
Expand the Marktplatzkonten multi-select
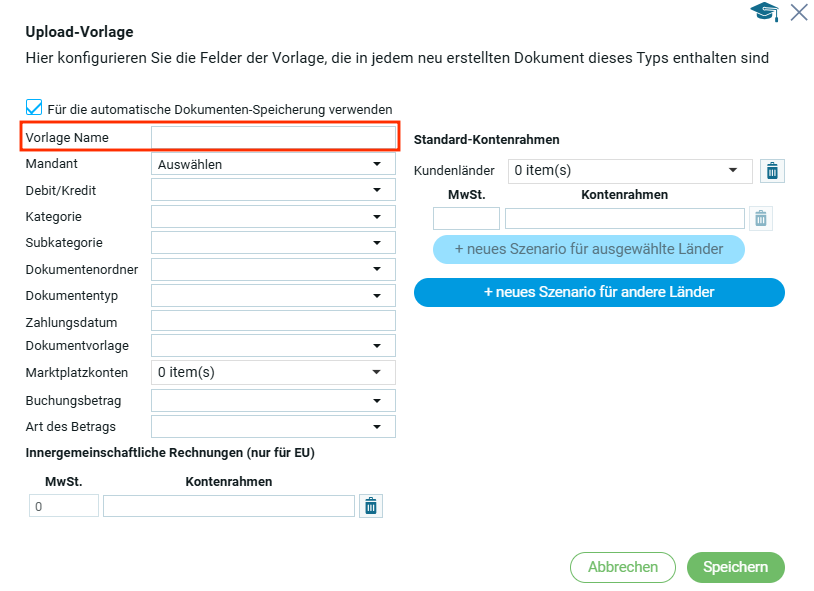point(273,372)
